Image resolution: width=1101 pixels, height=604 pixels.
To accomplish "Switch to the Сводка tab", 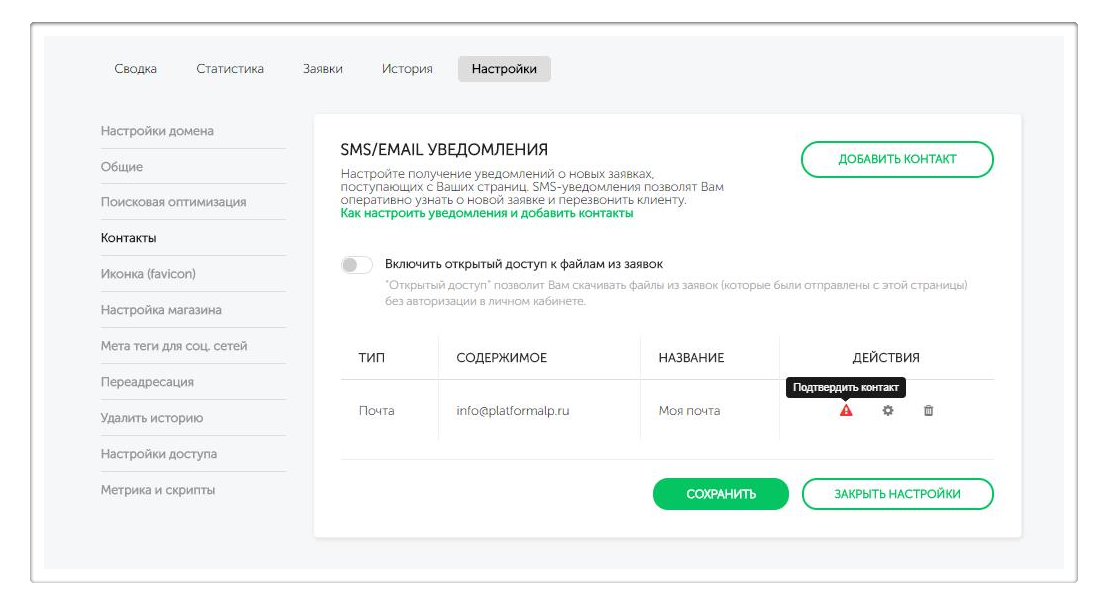I will pos(135,69).
